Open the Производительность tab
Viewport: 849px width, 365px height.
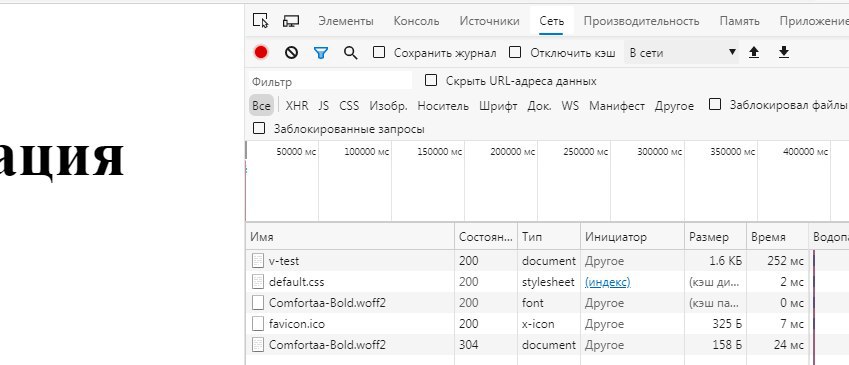coord(641,21)
